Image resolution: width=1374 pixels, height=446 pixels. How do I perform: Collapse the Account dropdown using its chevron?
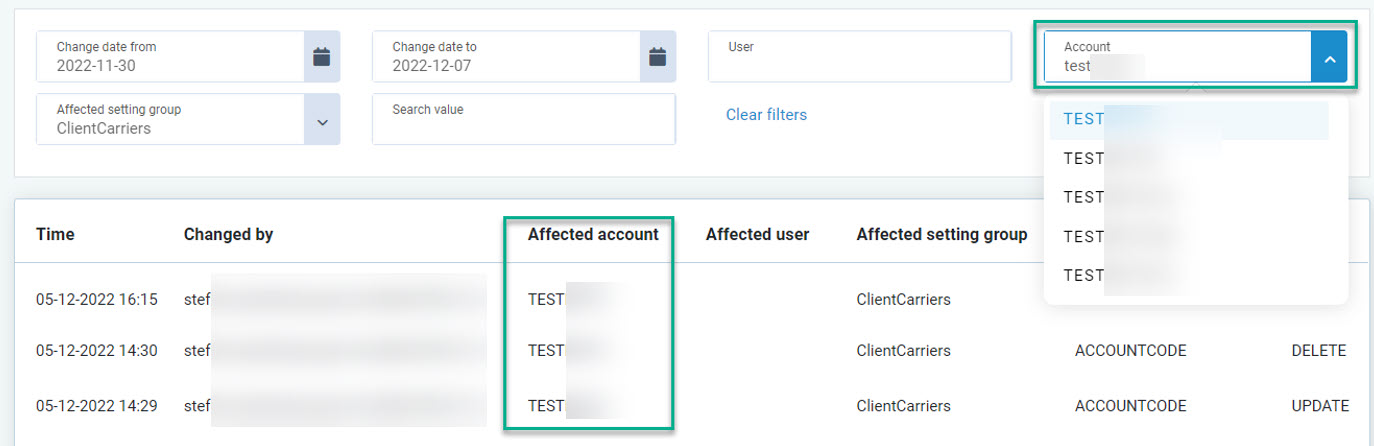click(x=1329, y=59)
